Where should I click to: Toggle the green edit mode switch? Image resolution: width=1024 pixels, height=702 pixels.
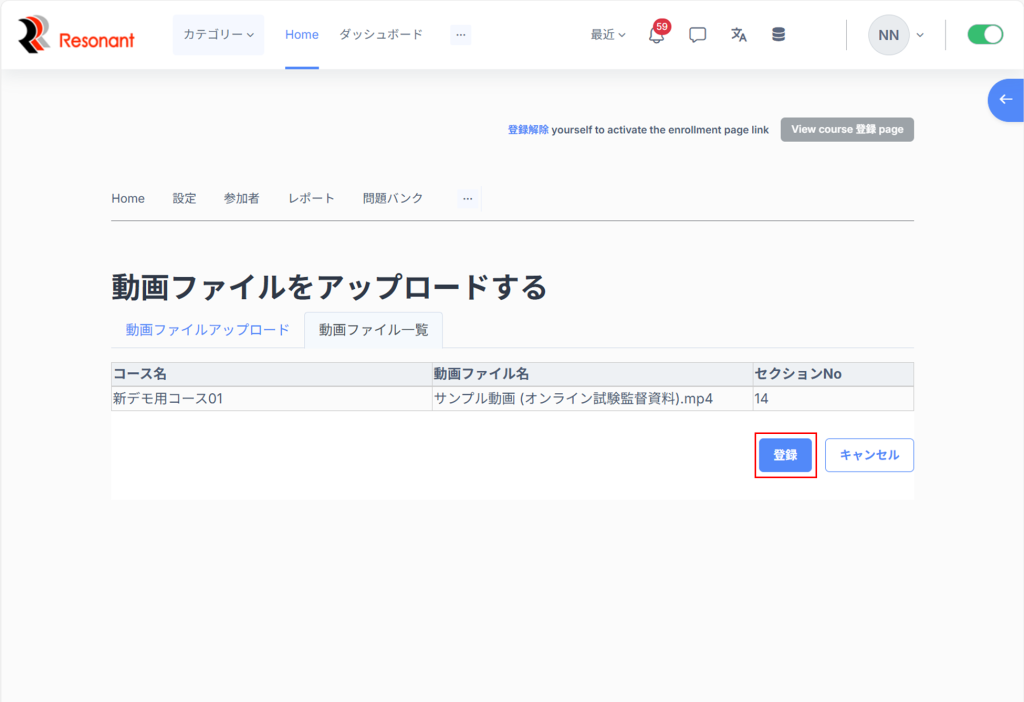[984, 35]
